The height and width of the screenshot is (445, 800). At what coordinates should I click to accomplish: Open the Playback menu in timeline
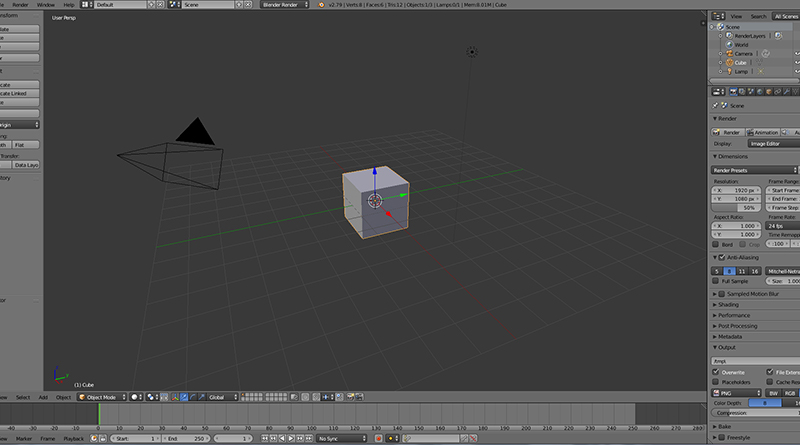tap(74, 438)
